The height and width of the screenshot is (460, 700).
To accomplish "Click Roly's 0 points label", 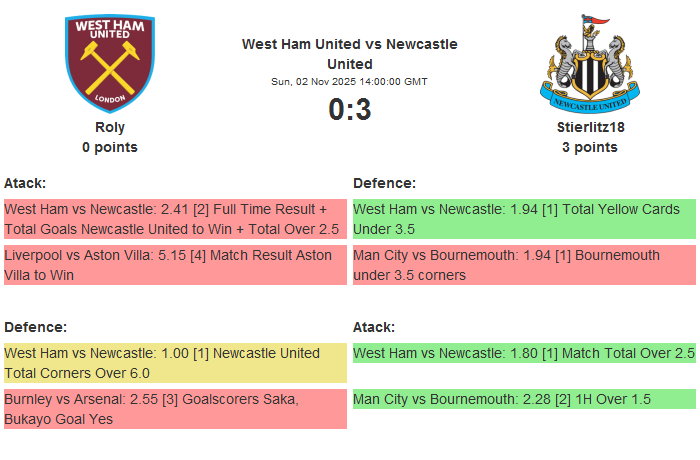I will click(110, 147).
